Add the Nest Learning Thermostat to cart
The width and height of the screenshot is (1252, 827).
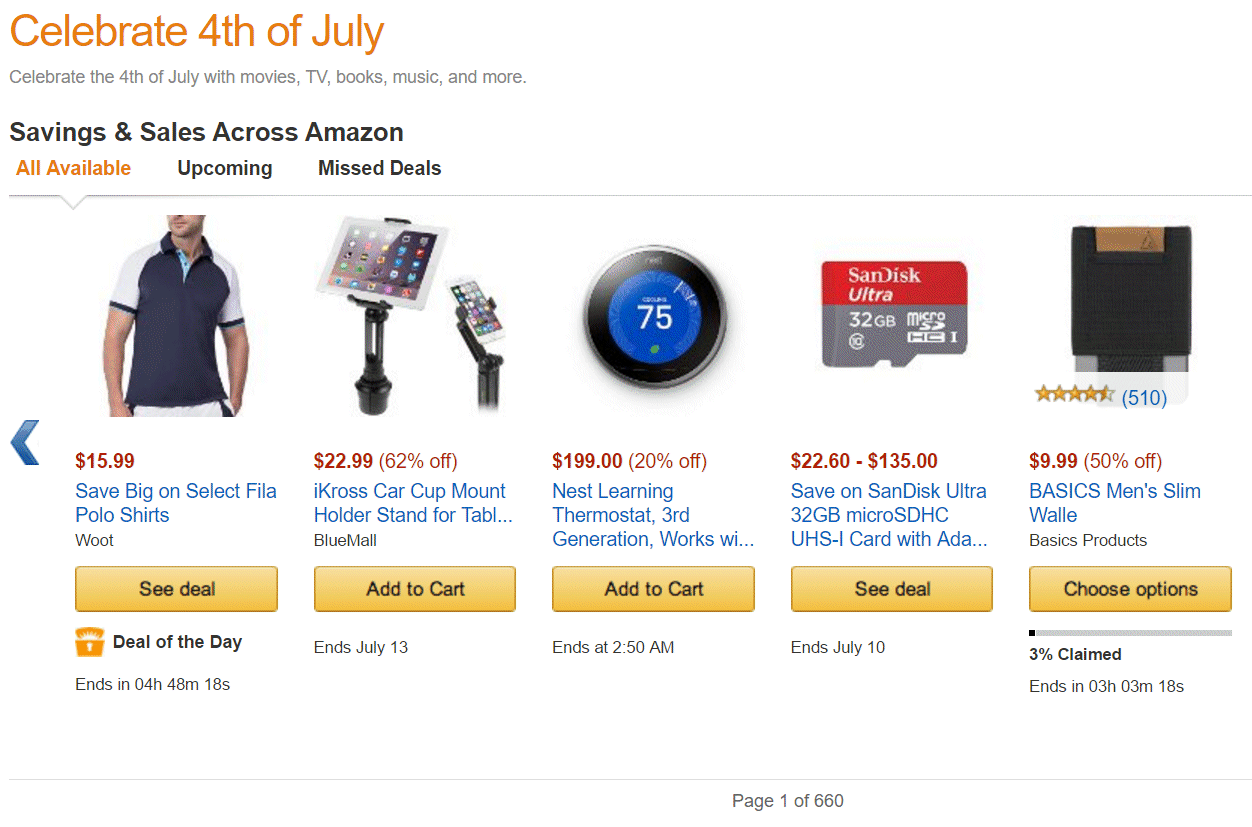tap(653, 589)
